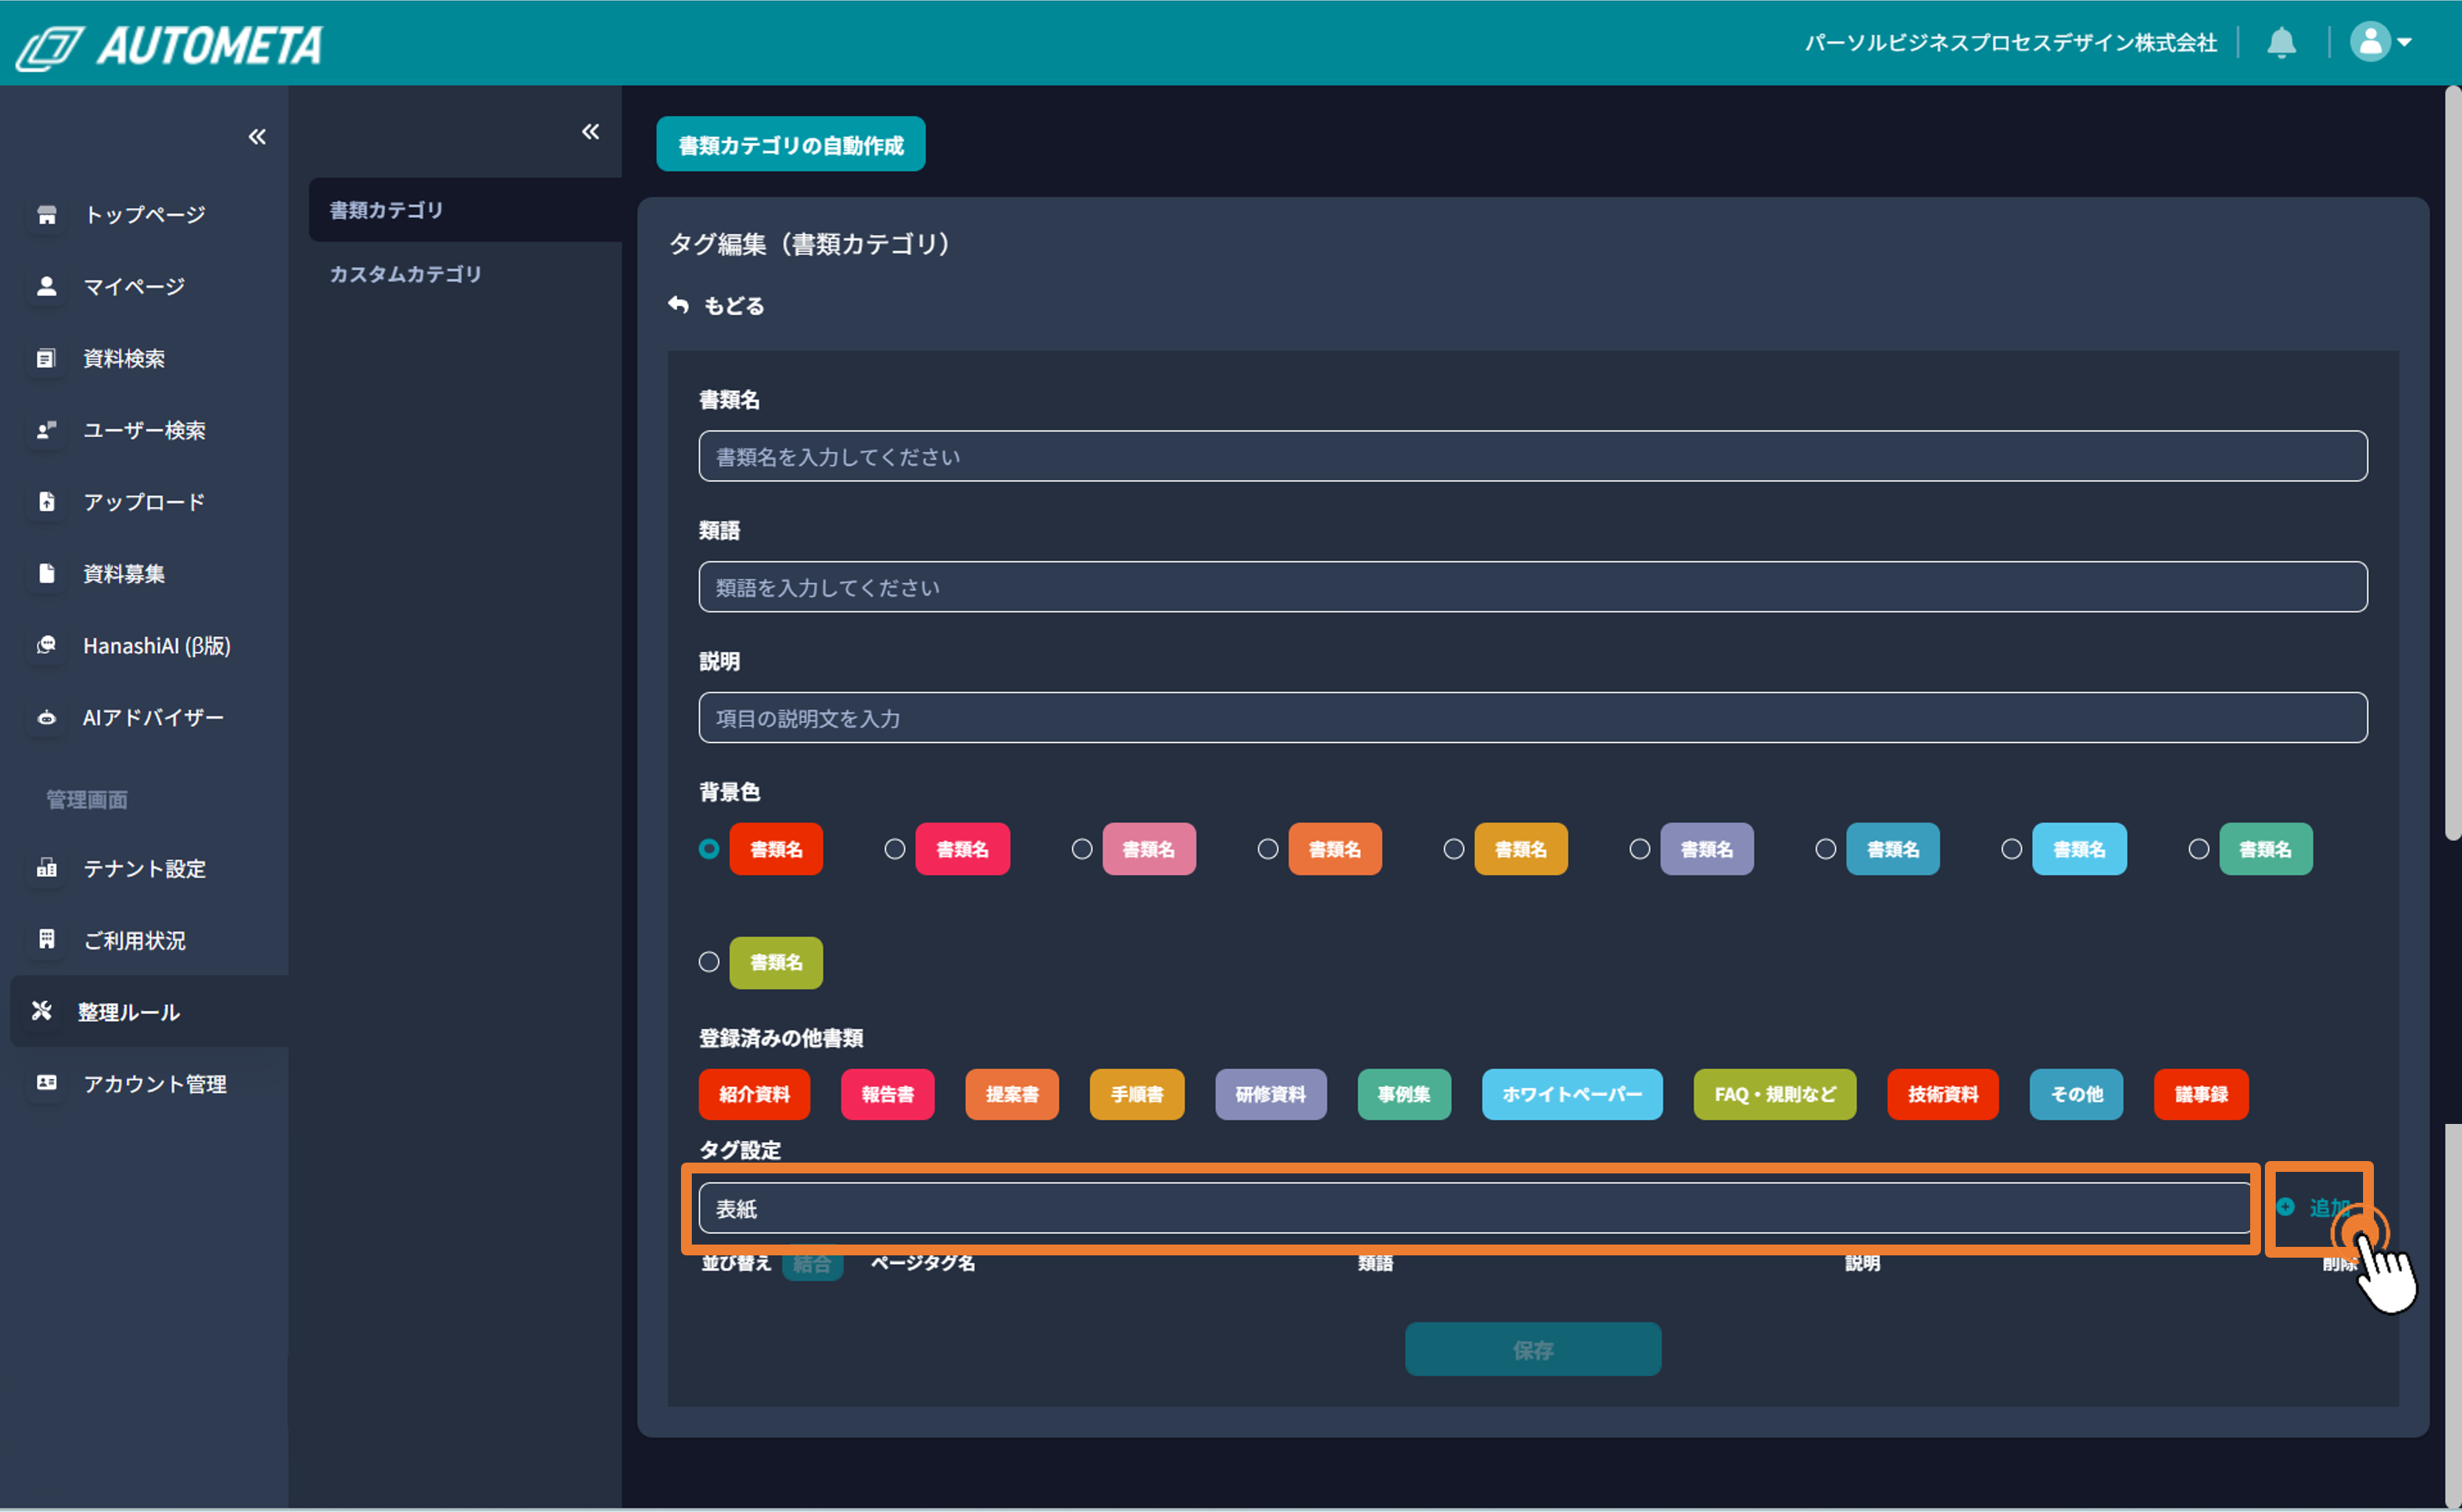Click the 保存 button
Viewport: 2462px width, 1512px height.
click(x=1533, y=1349)
